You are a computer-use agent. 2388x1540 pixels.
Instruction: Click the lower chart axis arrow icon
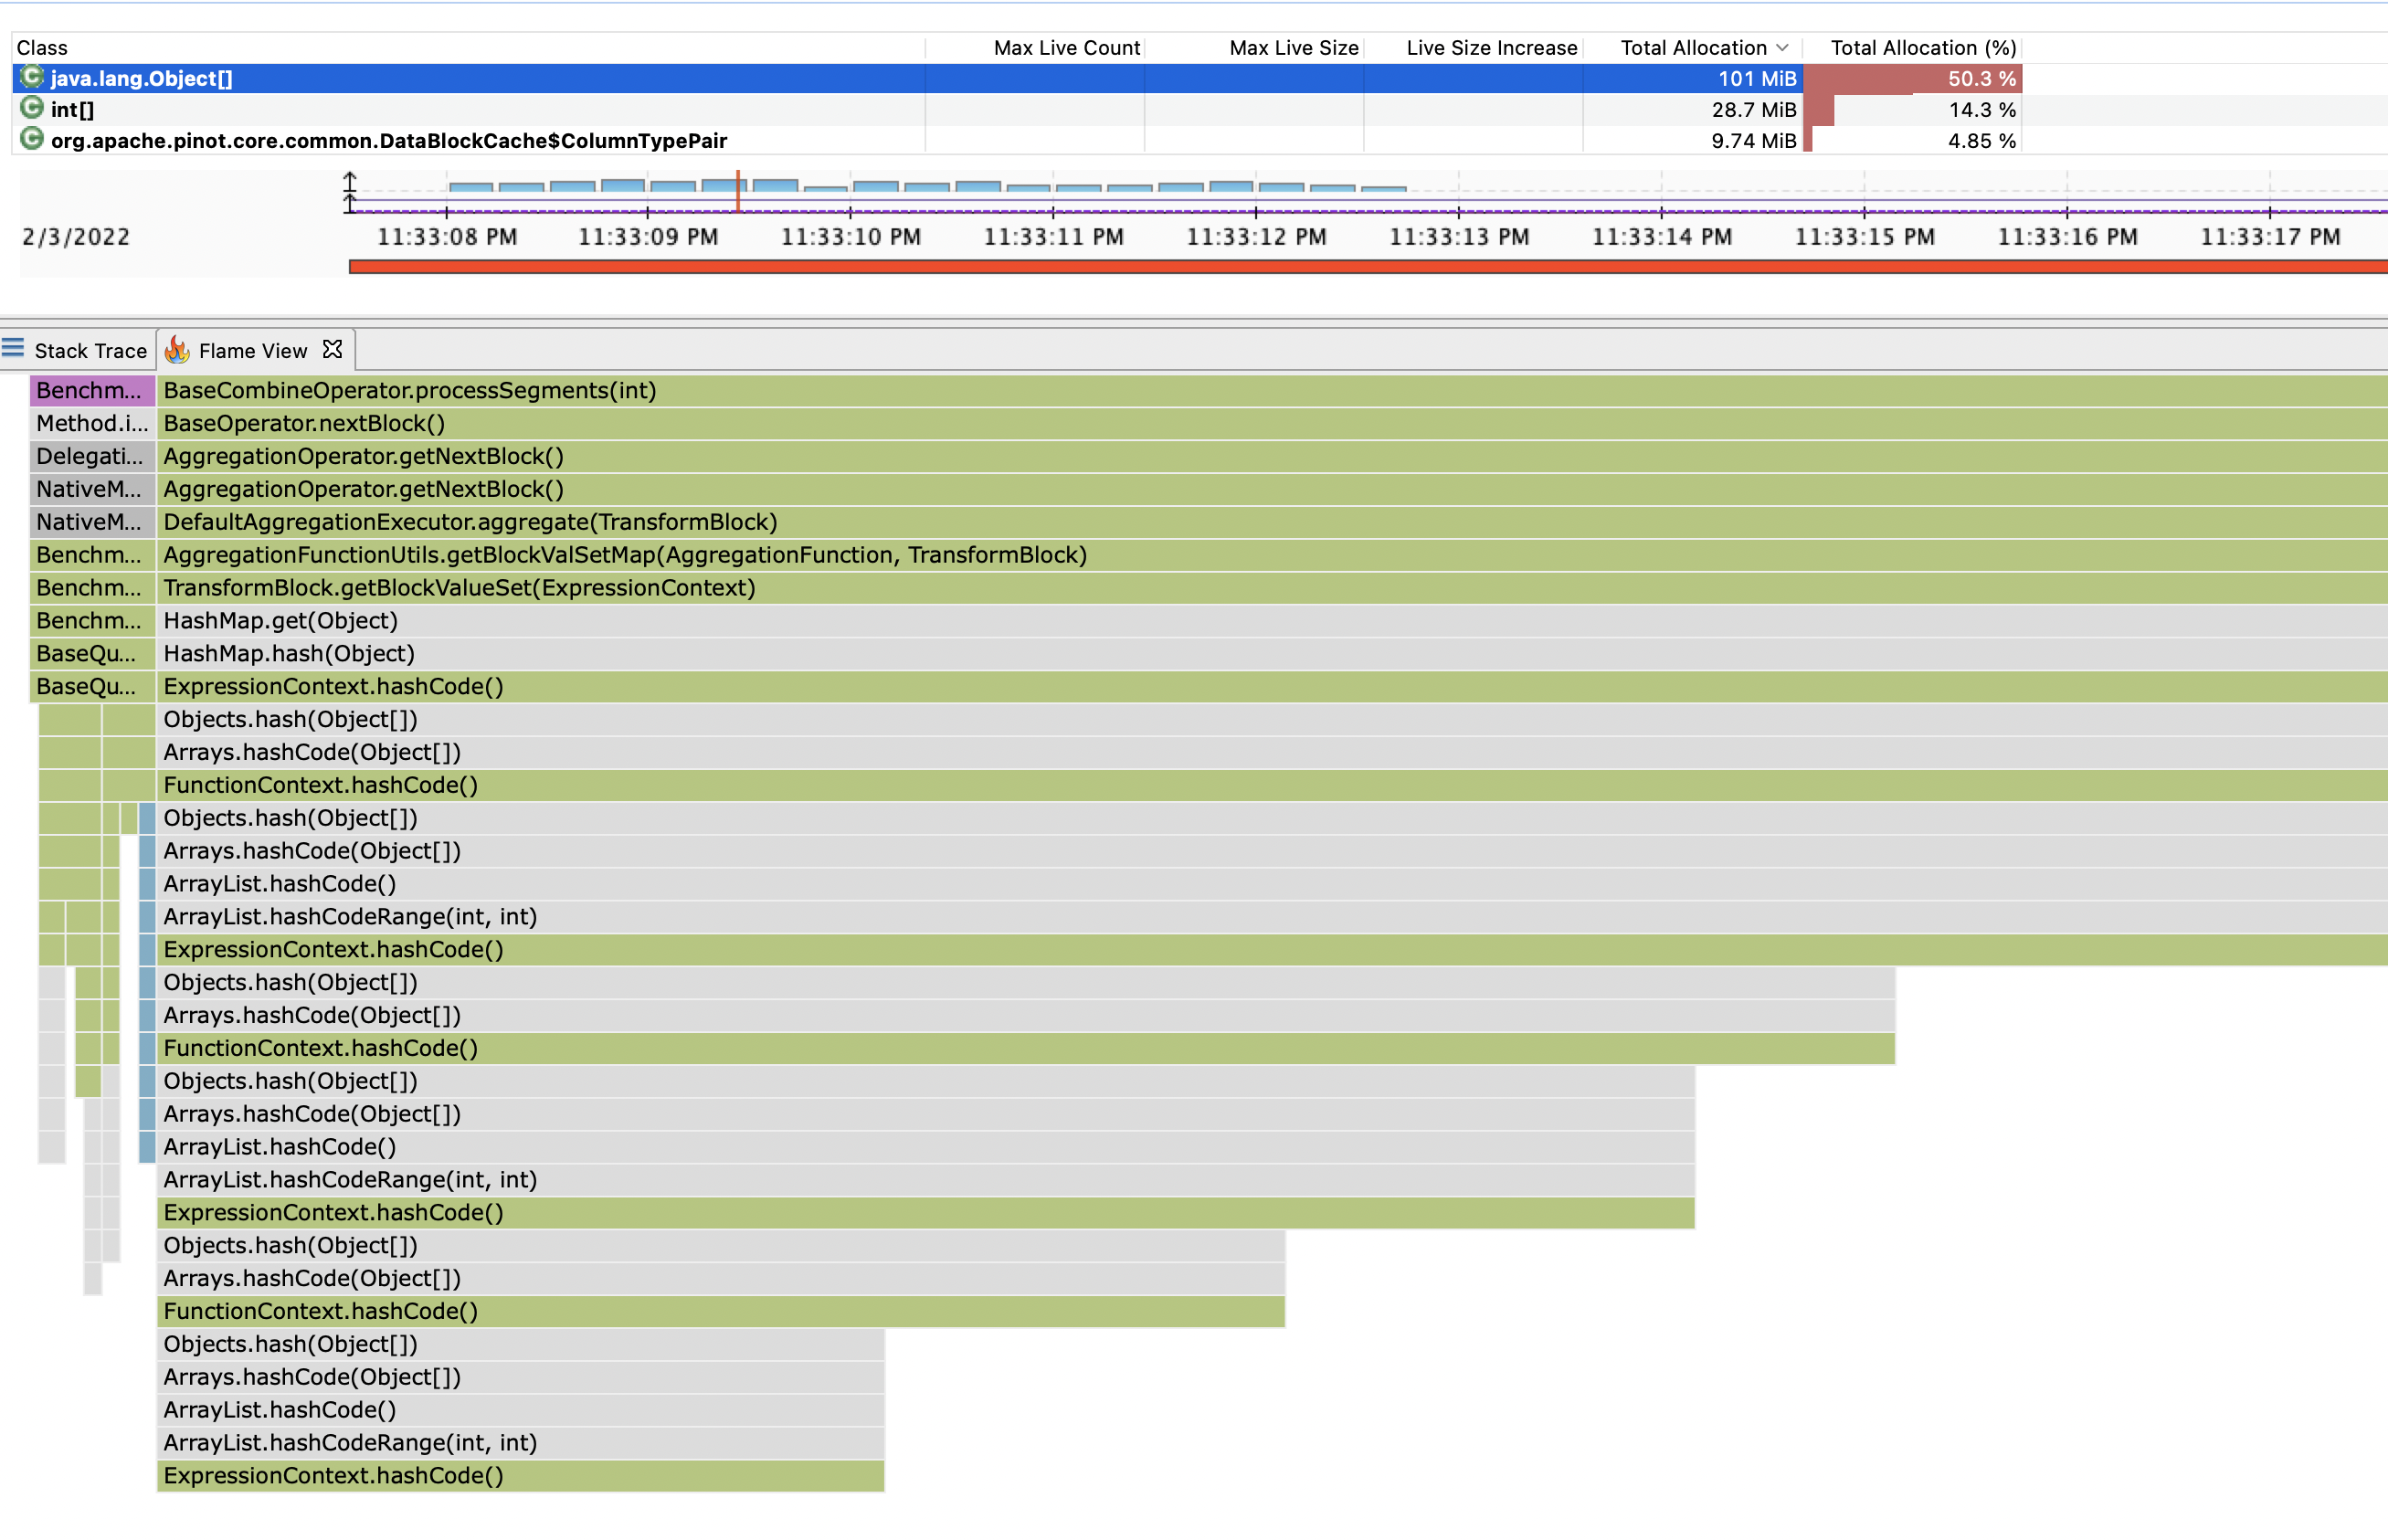point(350,203)
